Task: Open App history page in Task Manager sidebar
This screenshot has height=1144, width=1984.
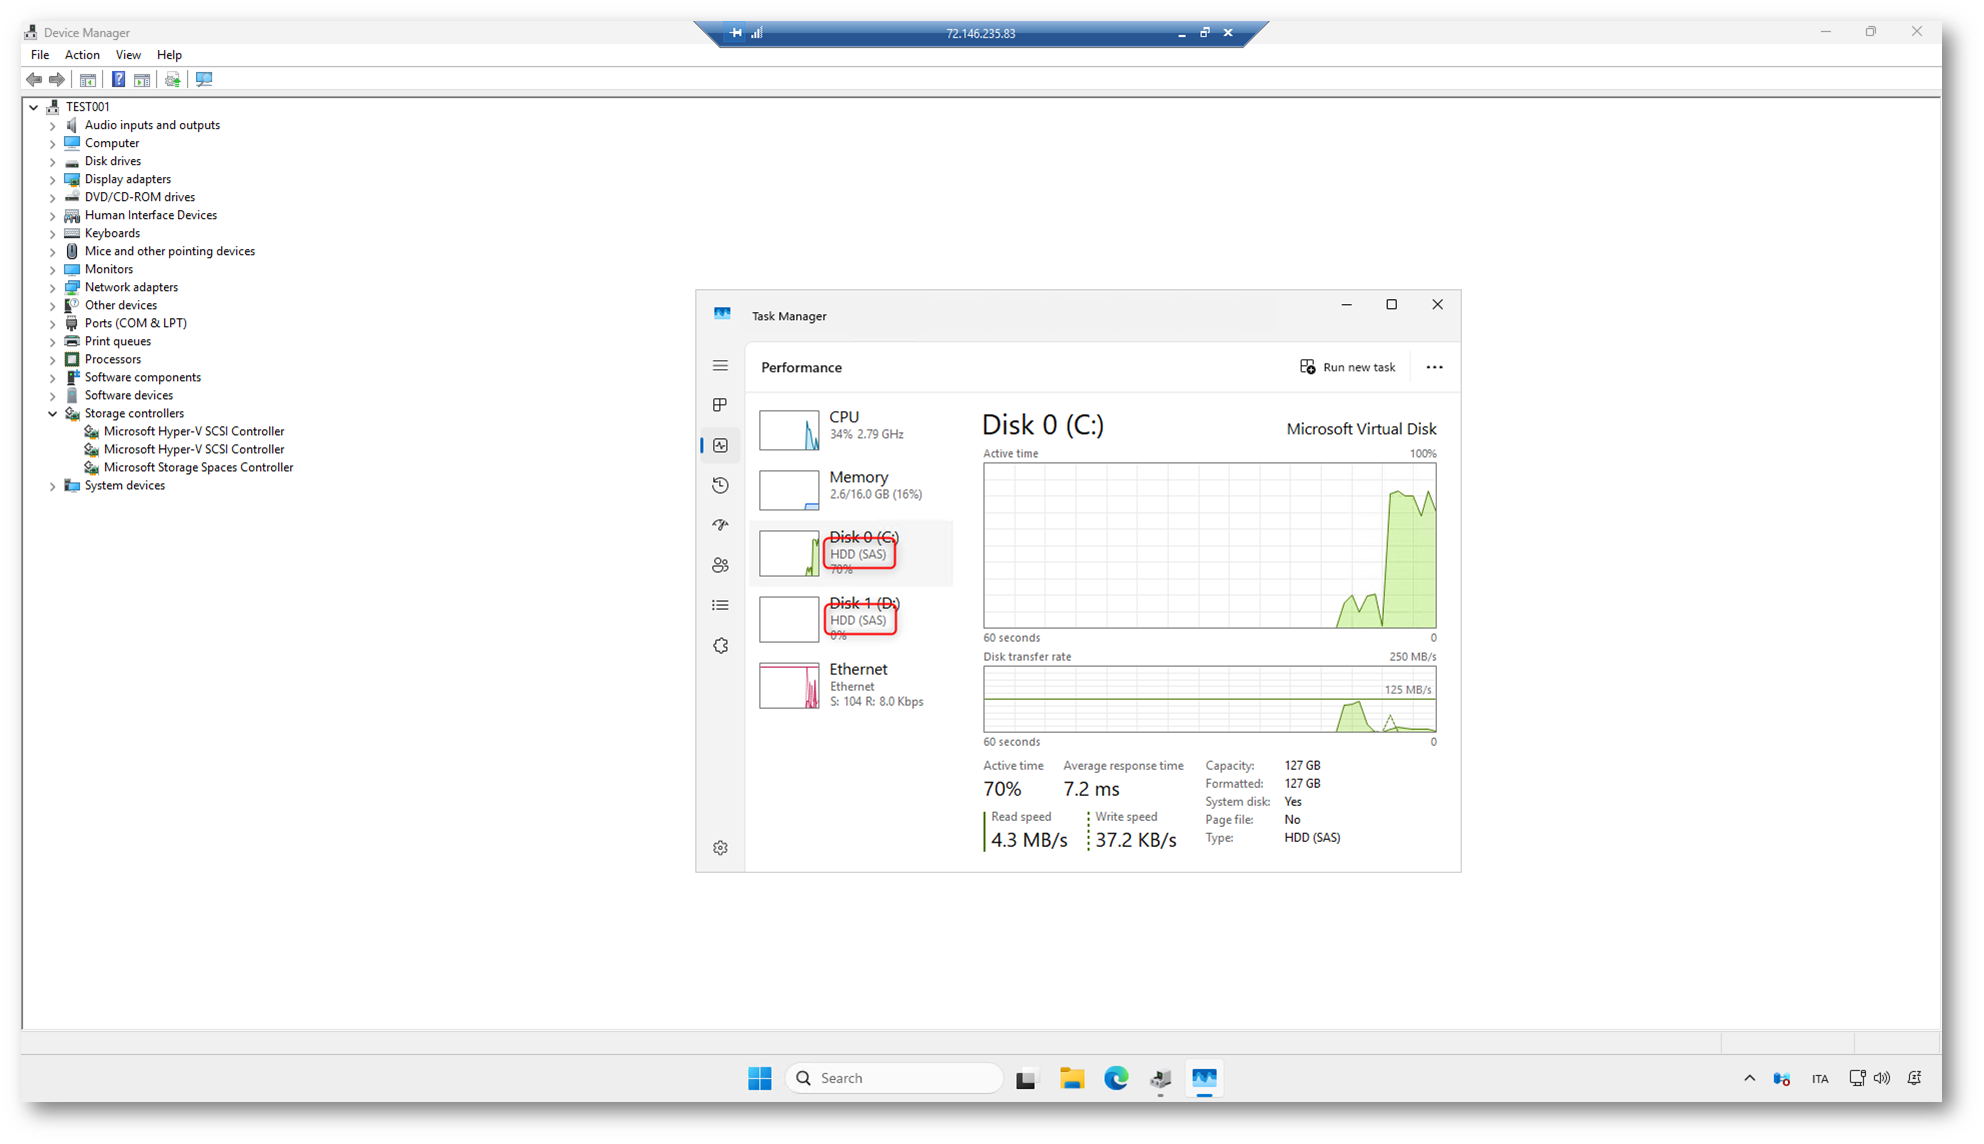Action: (720, 485)
